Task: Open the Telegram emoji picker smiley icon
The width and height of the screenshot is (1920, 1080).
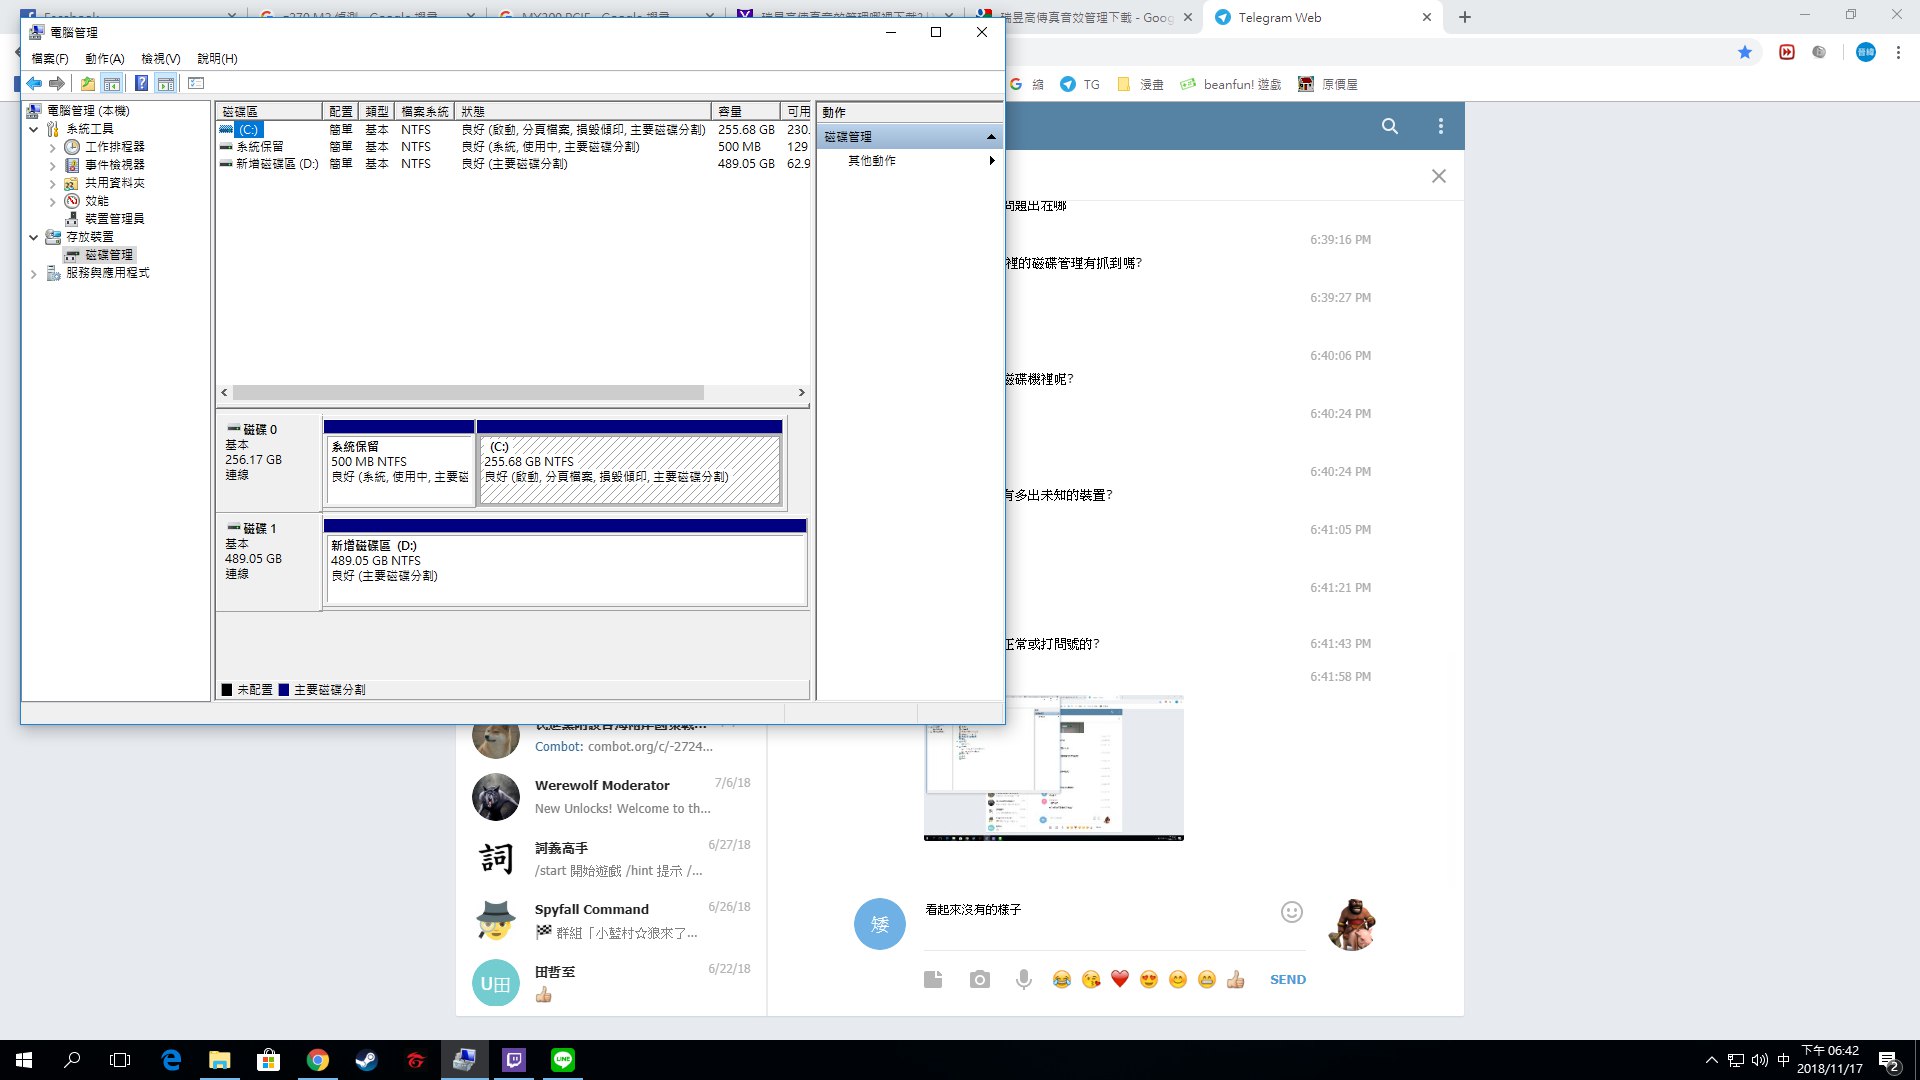Action: [1292, 912]
